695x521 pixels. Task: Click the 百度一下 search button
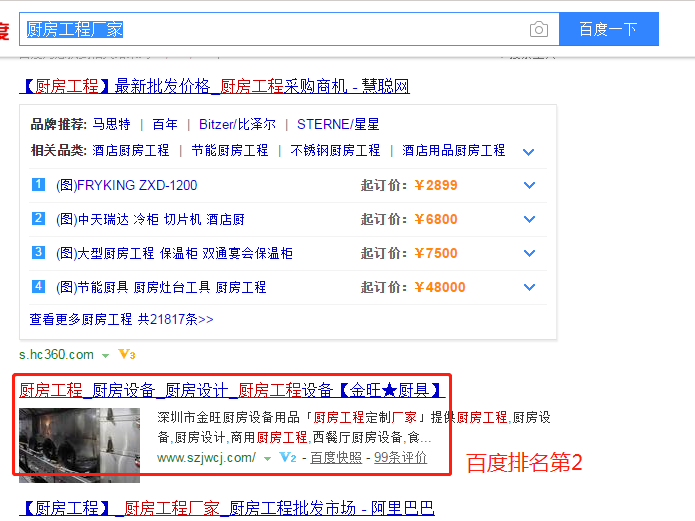tap(608, 29)
